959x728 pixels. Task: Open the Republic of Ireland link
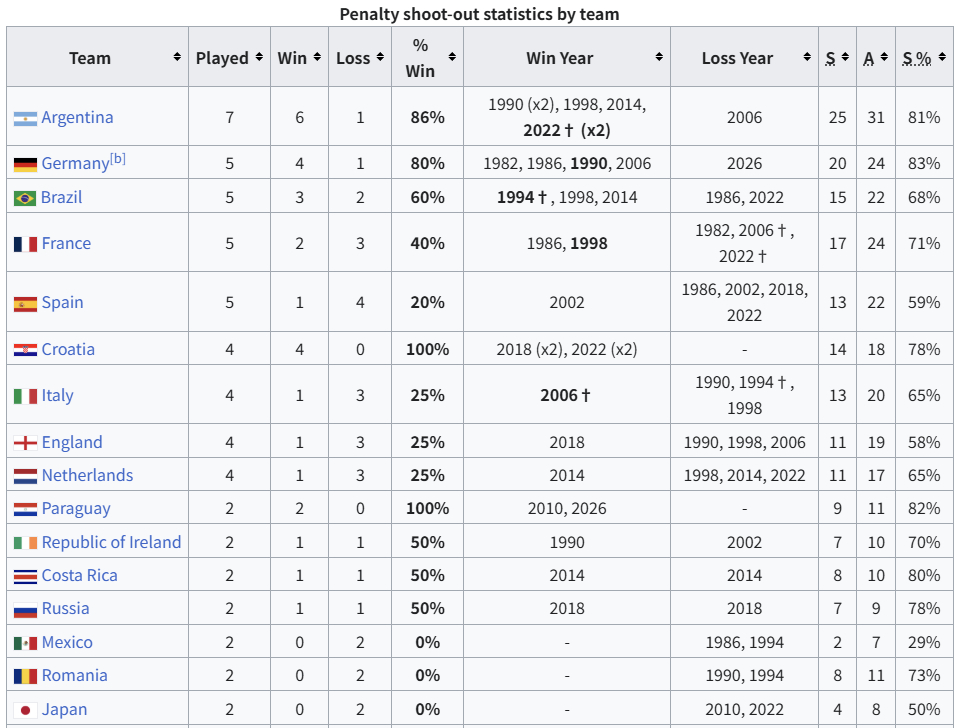click(x=111, y=543)
